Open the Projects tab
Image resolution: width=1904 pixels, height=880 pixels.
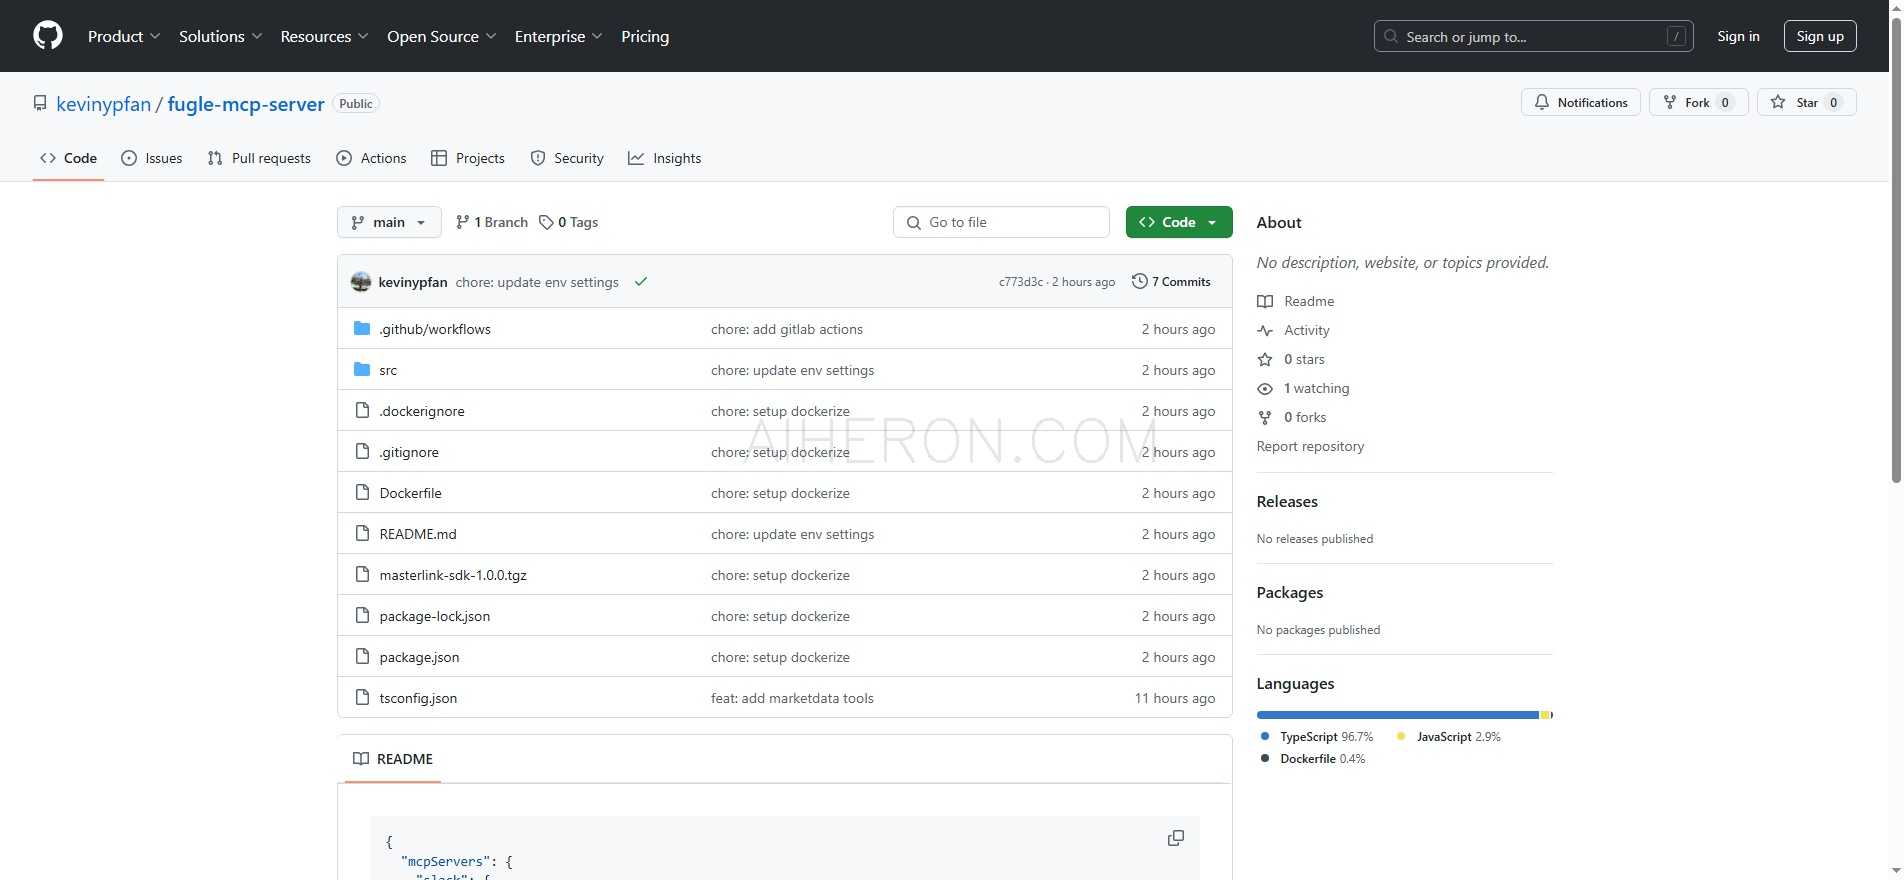[x=467, y=158]
